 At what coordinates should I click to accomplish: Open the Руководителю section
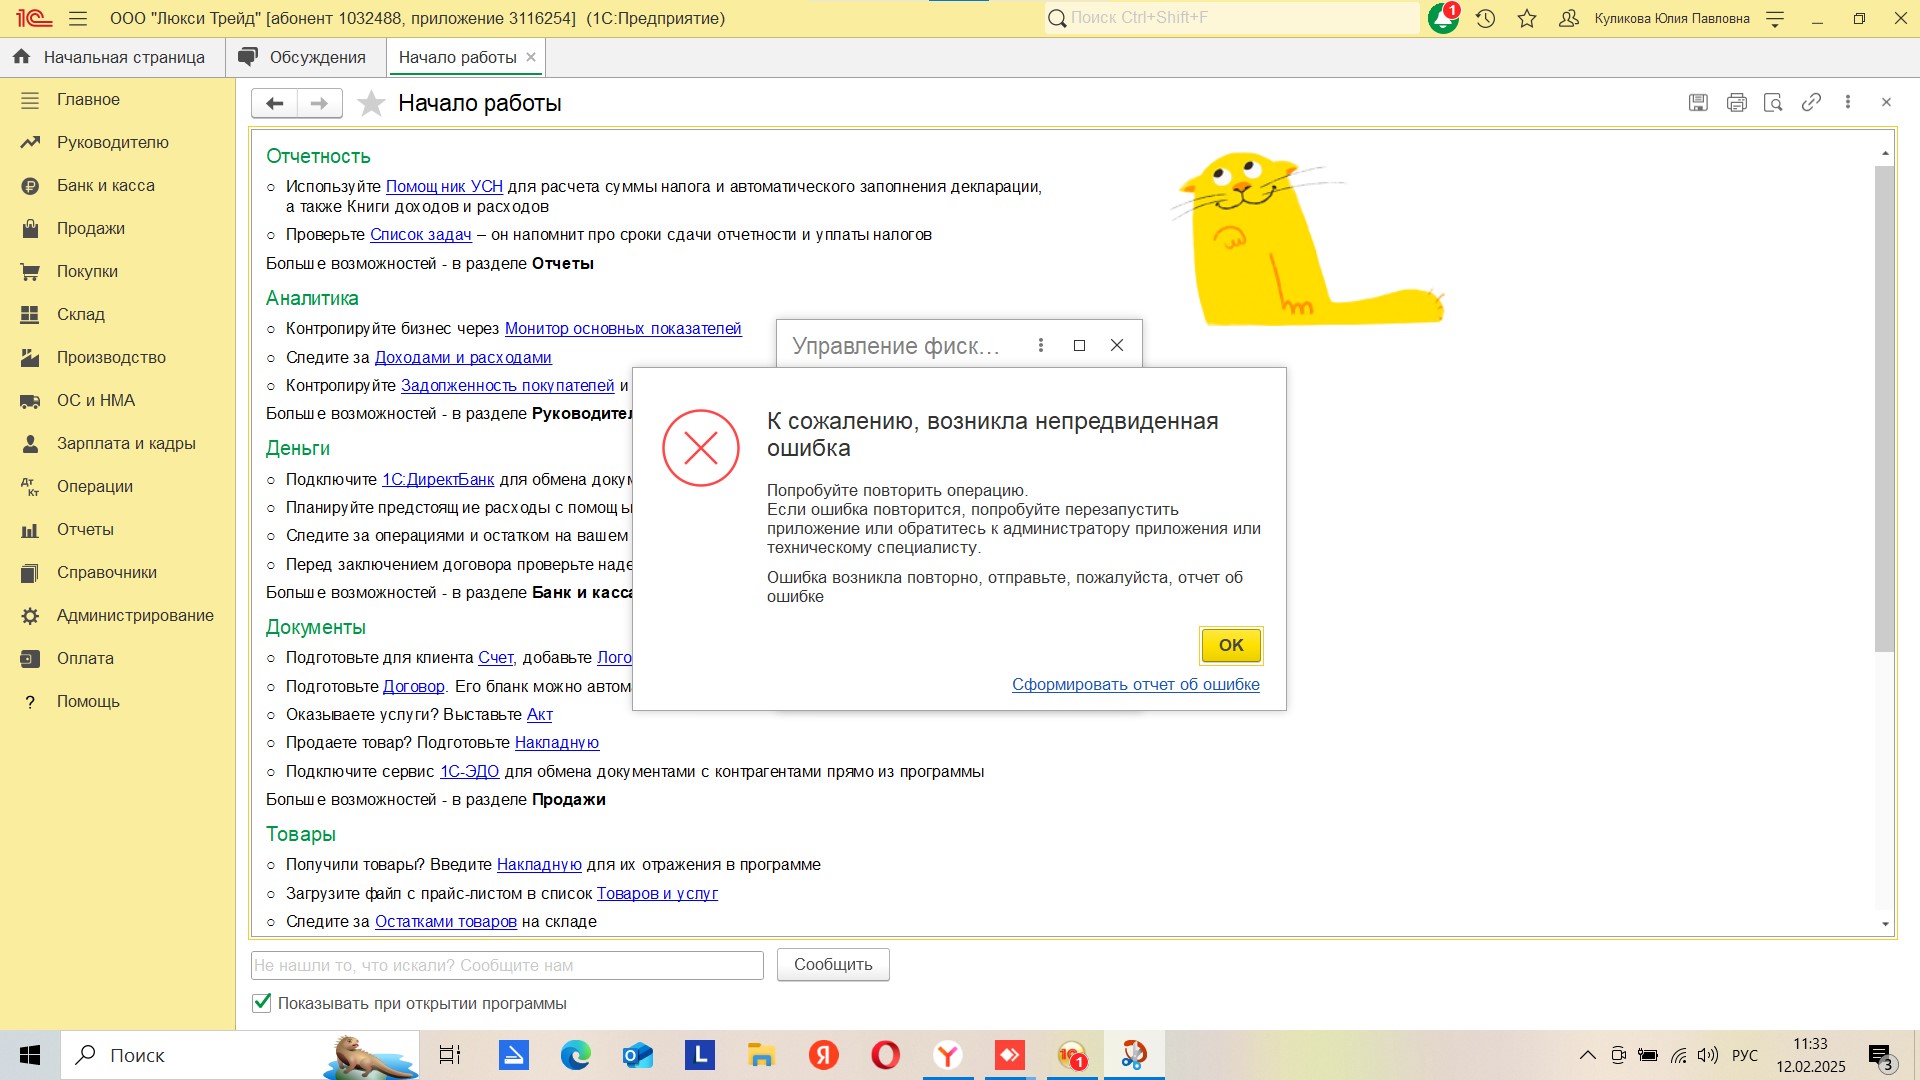click(x=112, y=142)
